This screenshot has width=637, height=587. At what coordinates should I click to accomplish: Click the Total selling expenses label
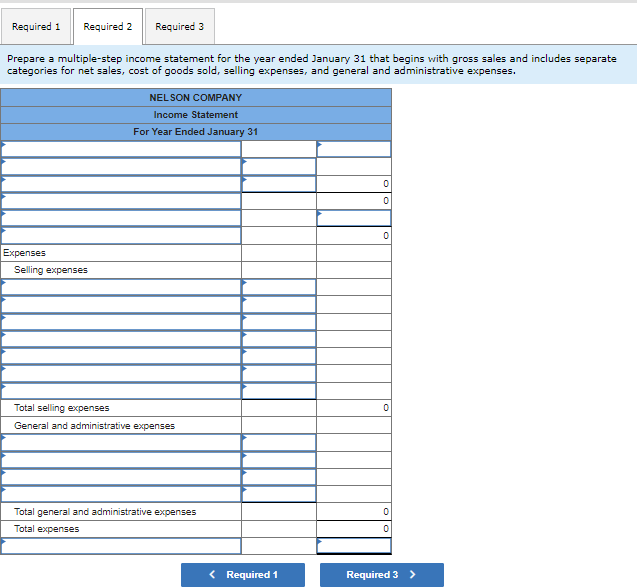click(x=62, y=408)
